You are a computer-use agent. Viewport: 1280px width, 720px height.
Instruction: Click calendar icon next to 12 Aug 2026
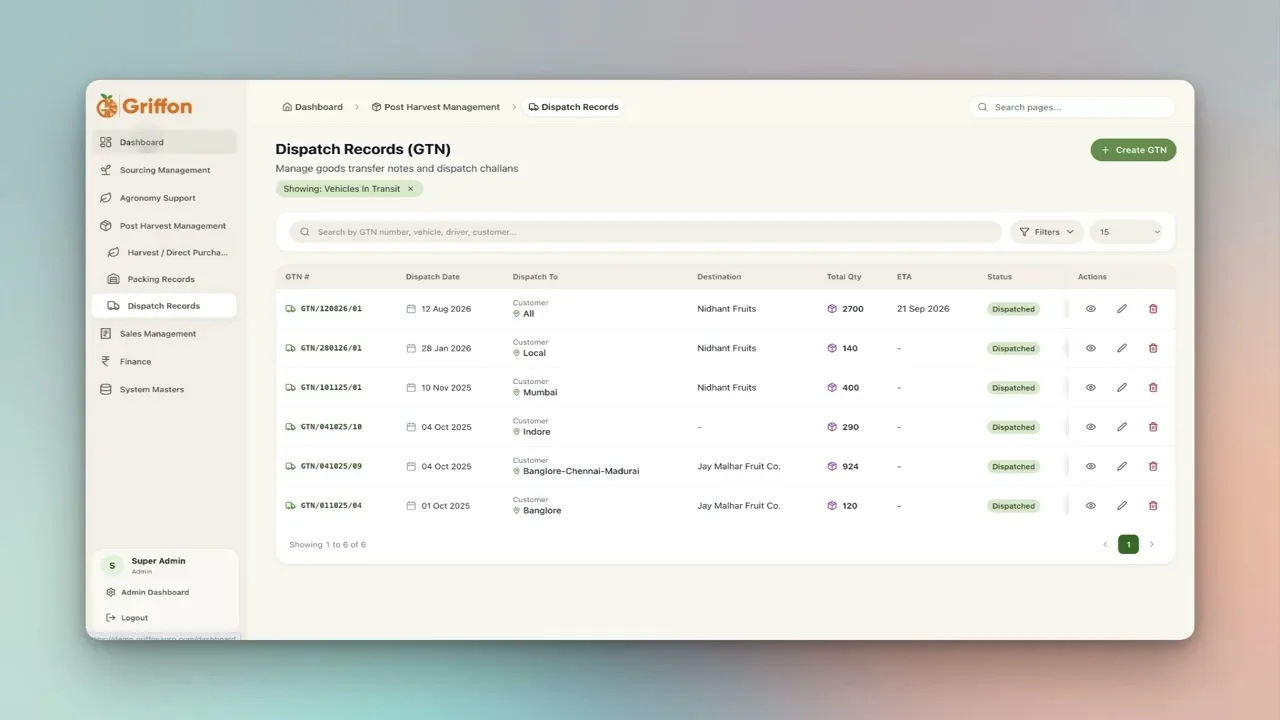tap(411, 309)
